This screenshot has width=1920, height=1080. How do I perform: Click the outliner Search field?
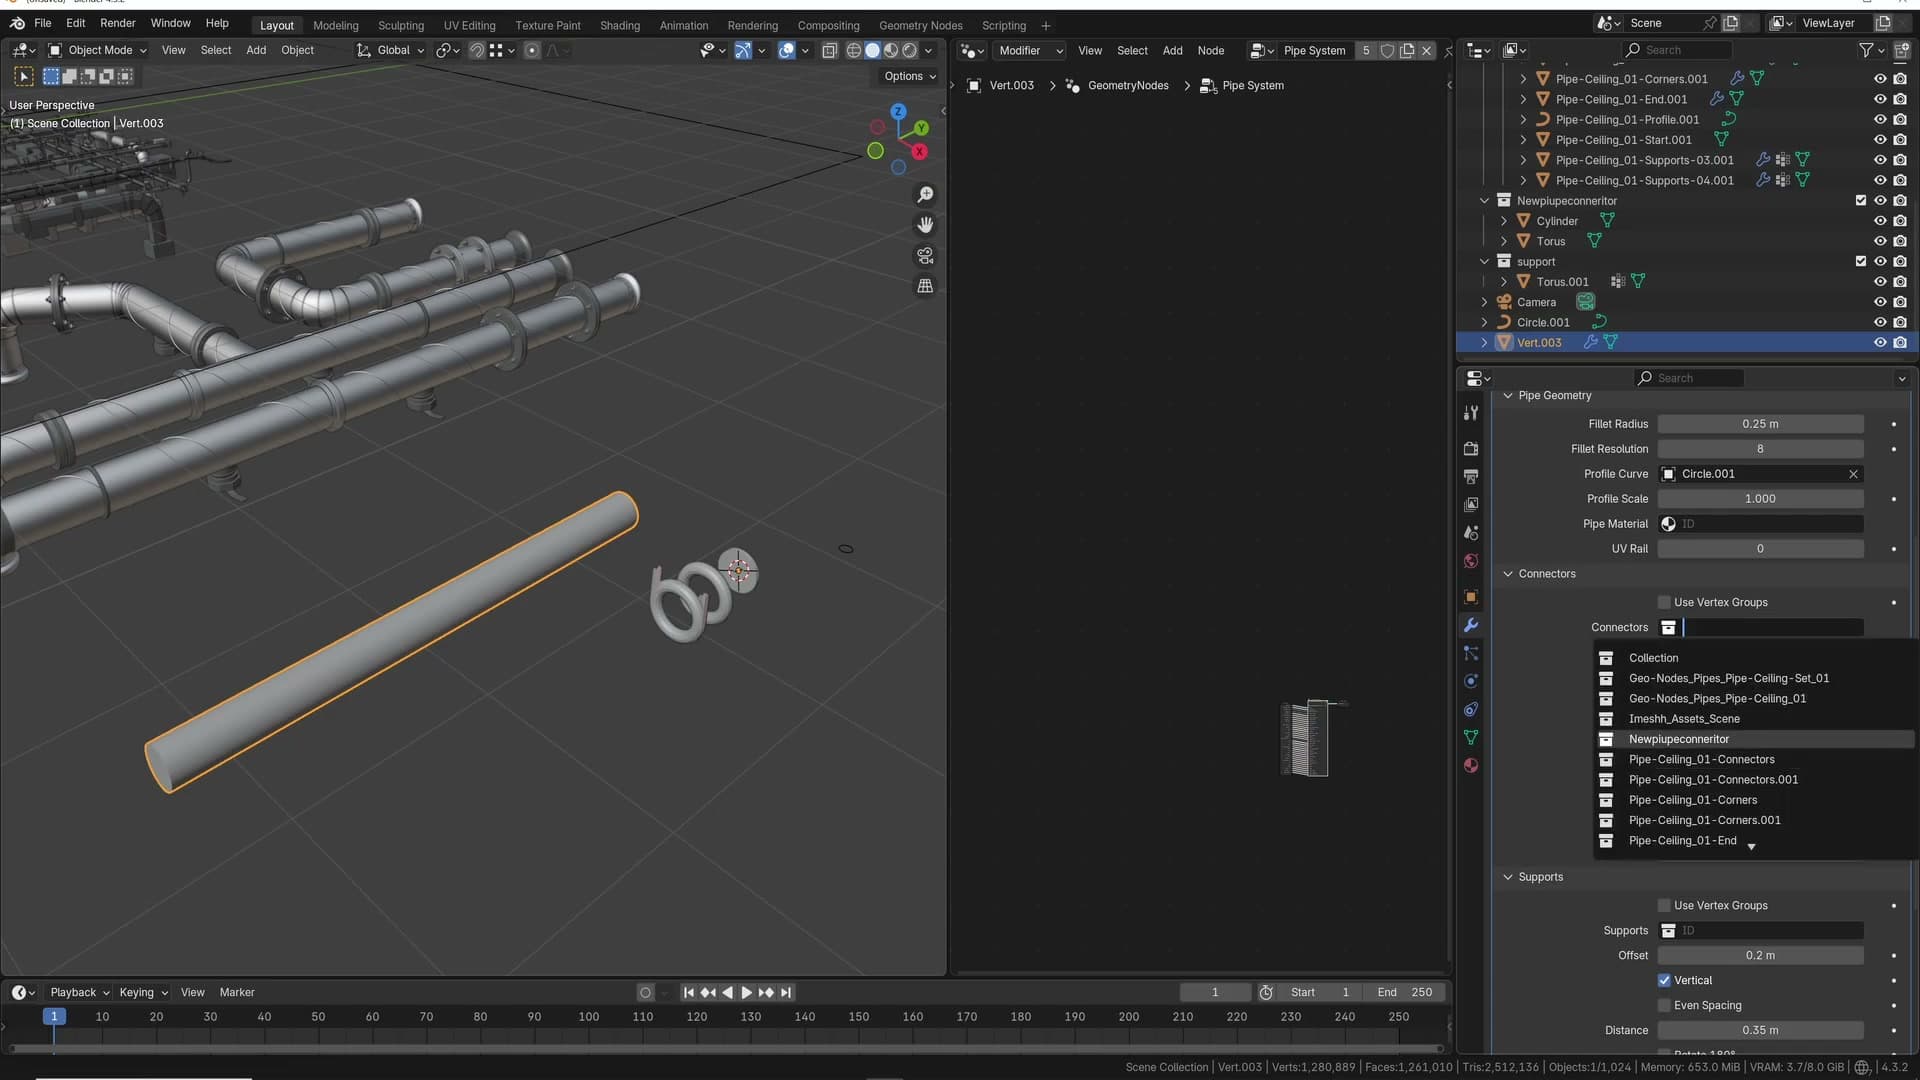(x=1677, y=50)
